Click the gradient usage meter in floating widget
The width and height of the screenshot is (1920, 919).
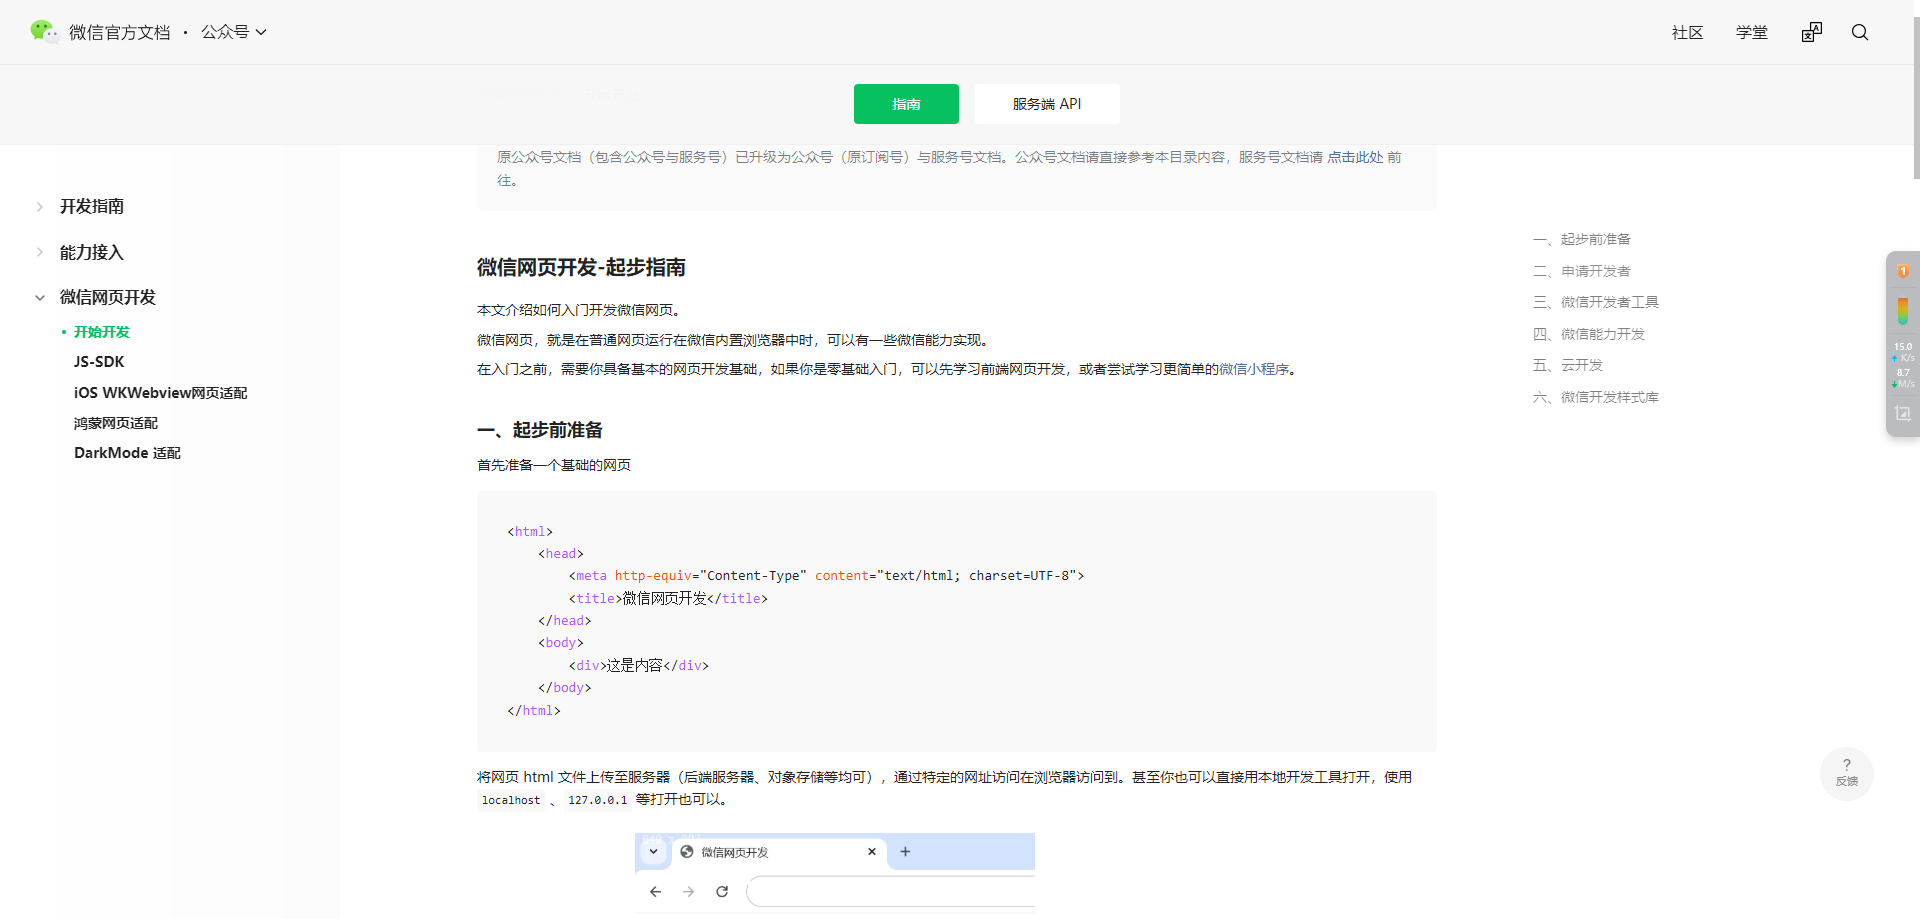tap(1903, 309)
